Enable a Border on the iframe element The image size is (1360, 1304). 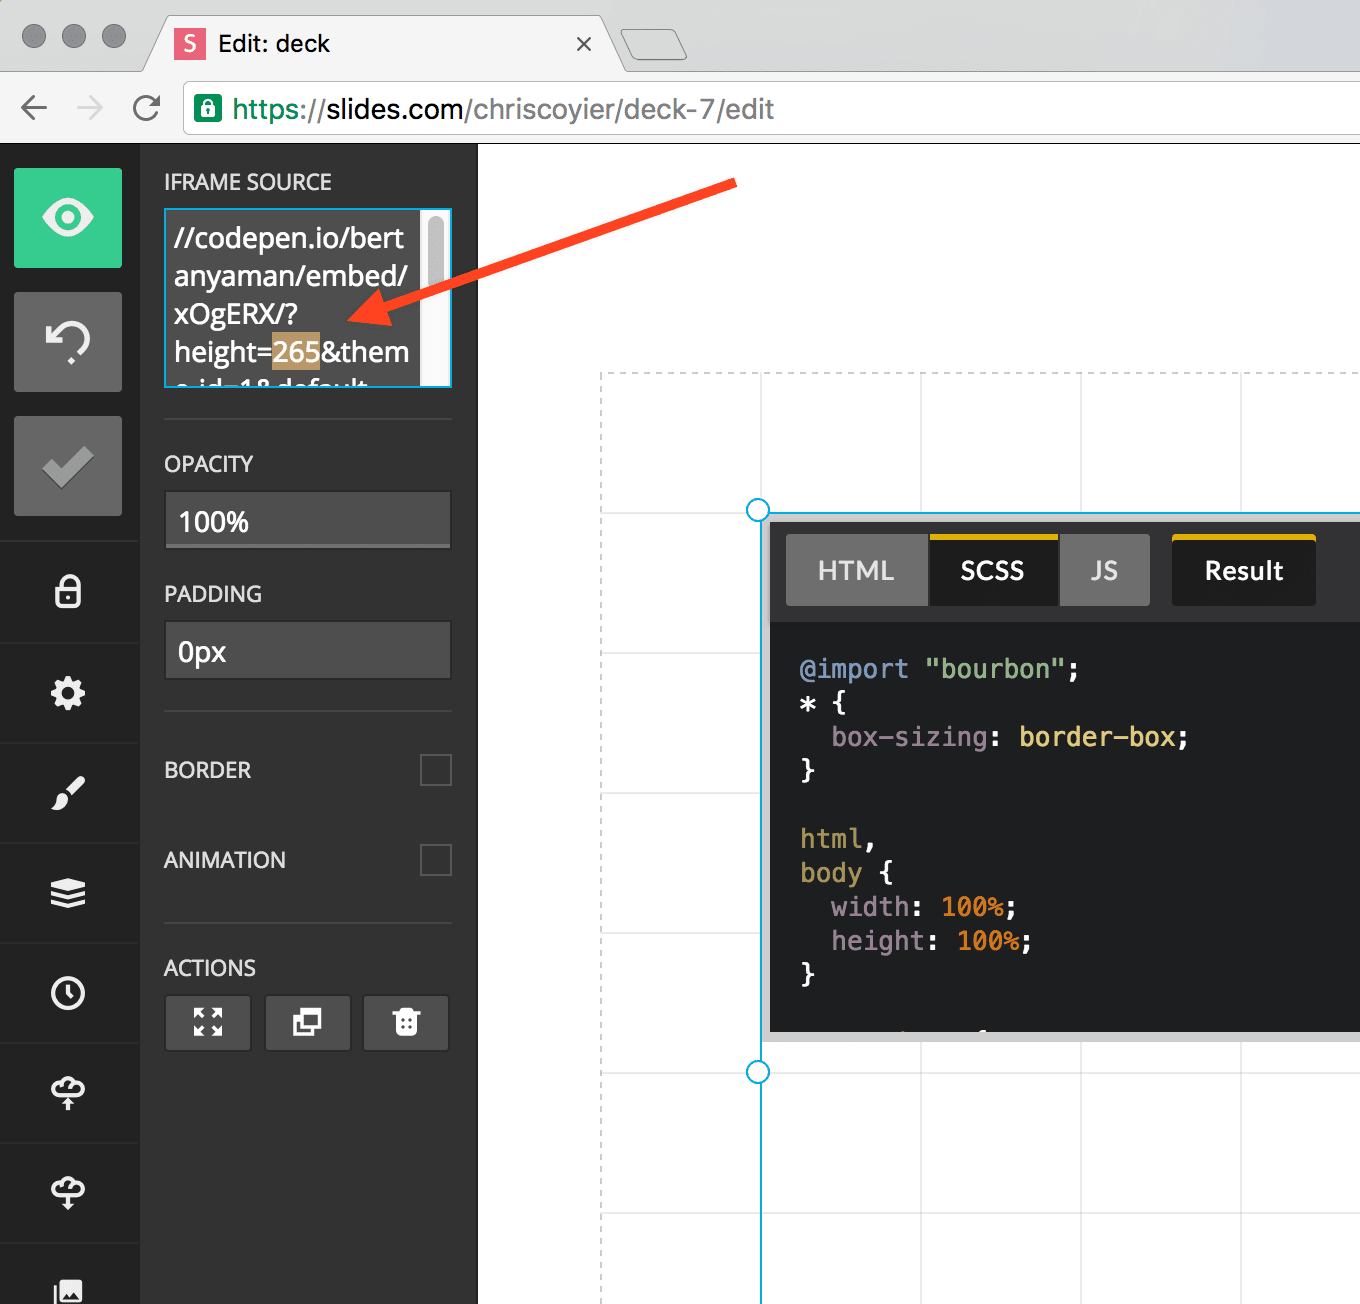coord(435,770)
